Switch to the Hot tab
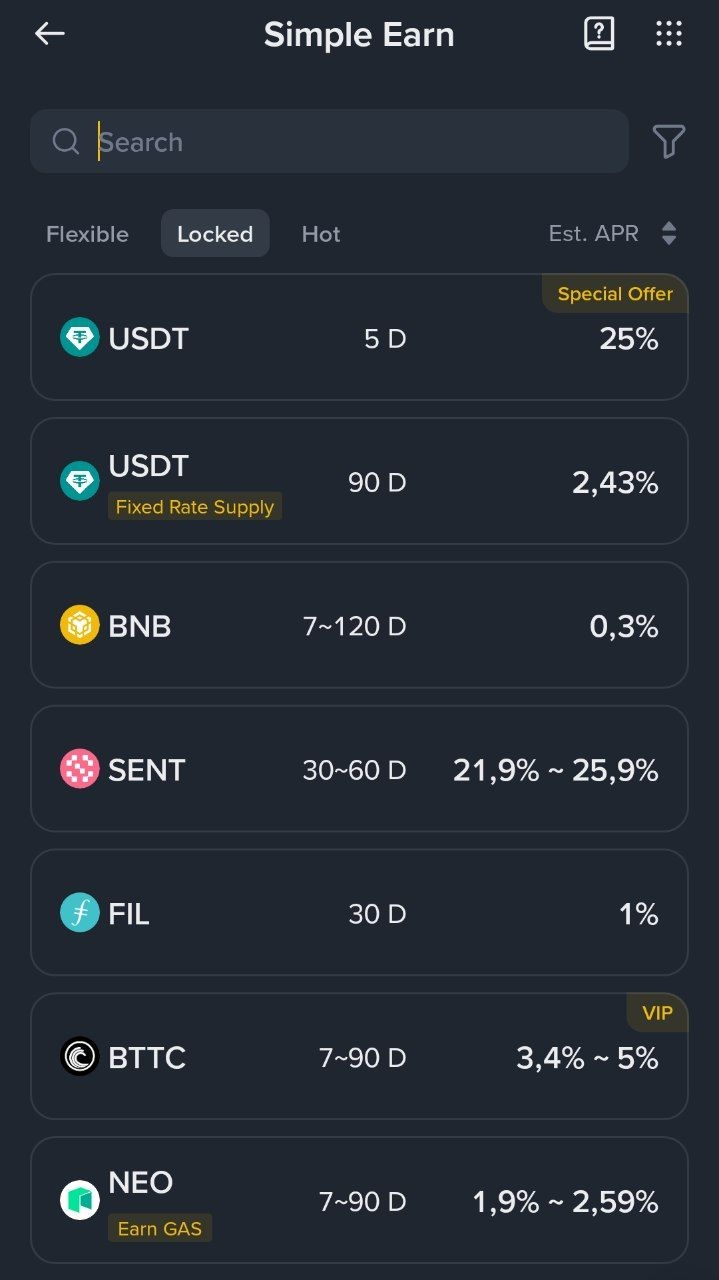This screenshot has height=1280, width=719. coord(321,234)
